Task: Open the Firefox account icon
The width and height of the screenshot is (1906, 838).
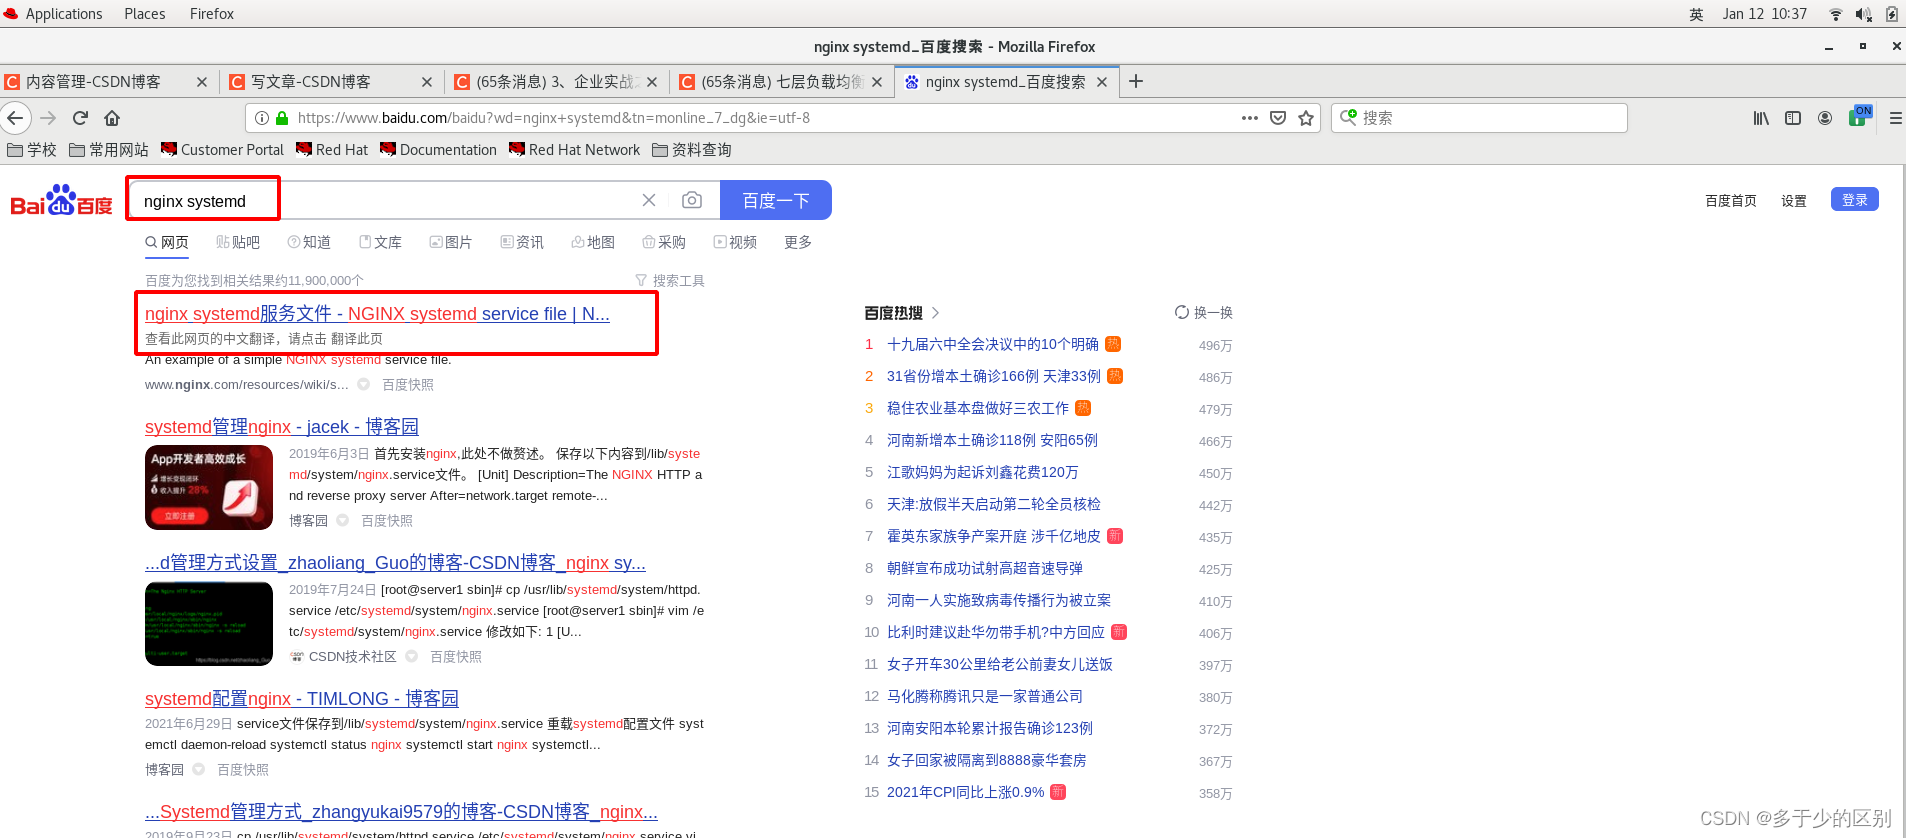Action: 1825,118
